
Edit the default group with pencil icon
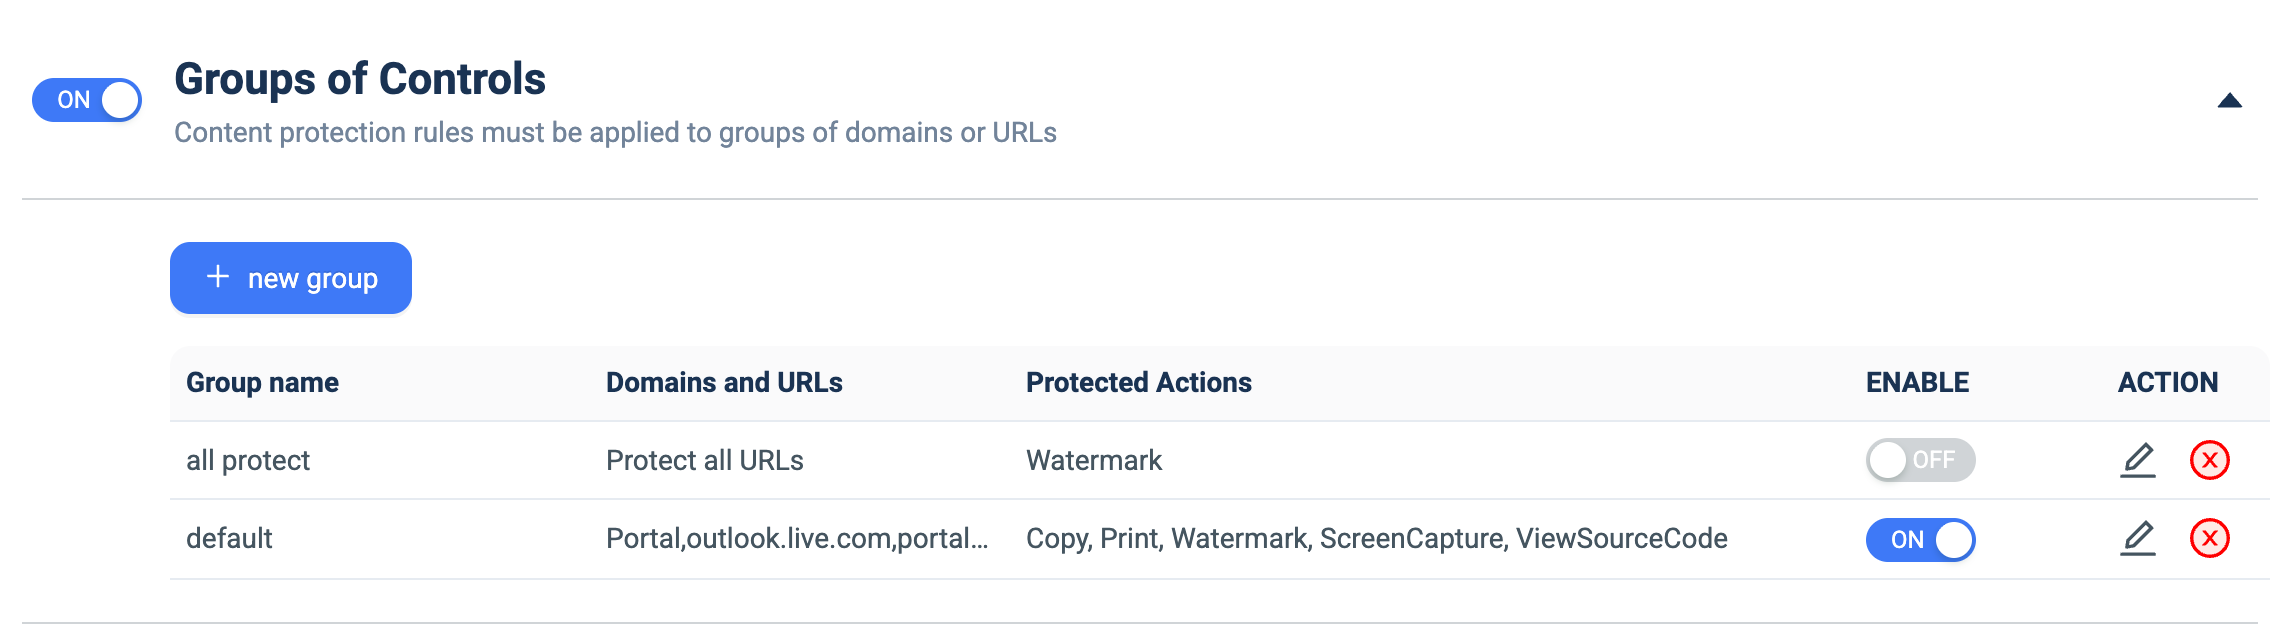pyautogui.click(x=2138, y=538)
